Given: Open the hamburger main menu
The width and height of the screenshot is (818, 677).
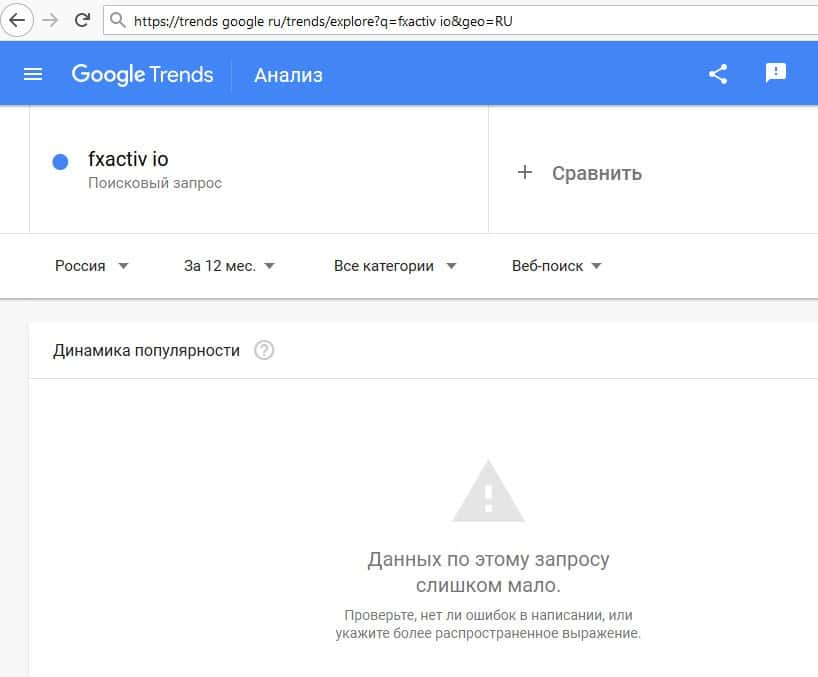Looking at the screenshot, I should [x=33, y=74].
